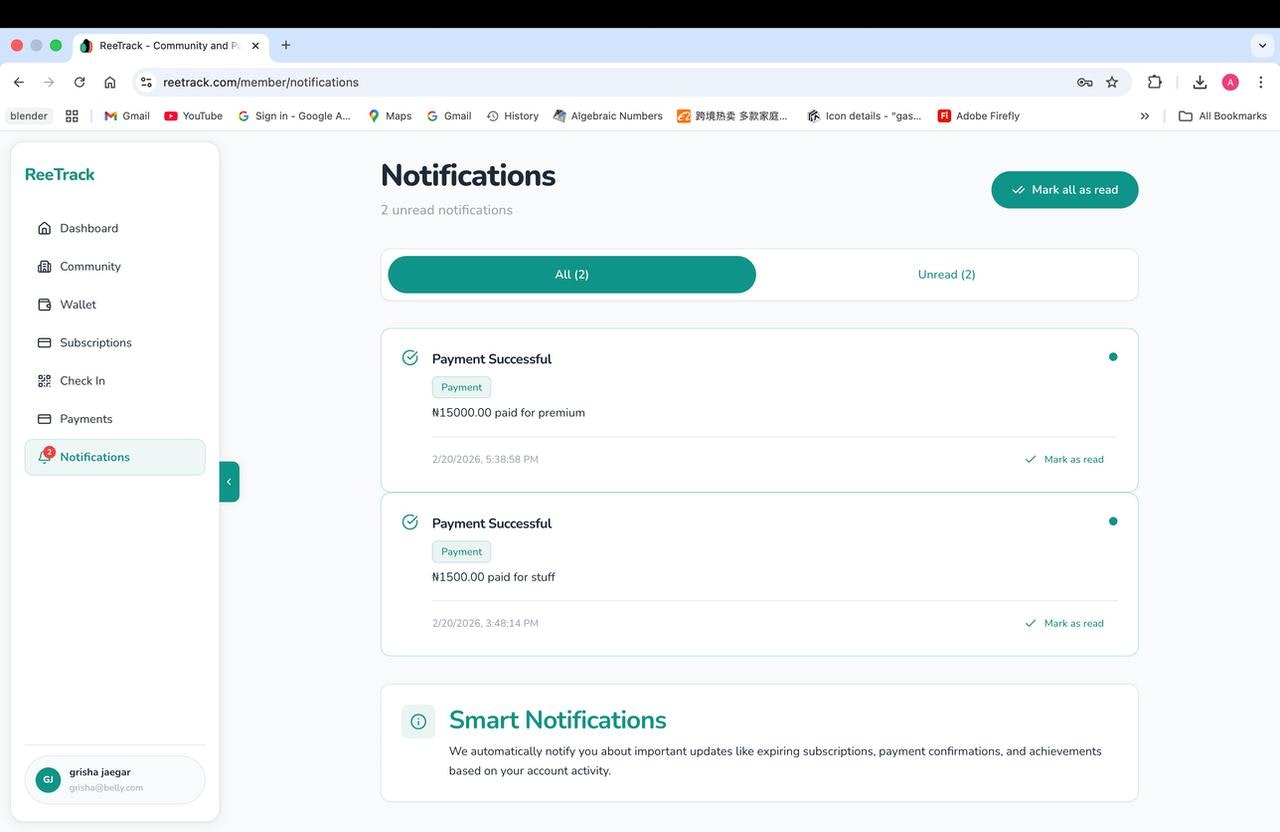The height and width of the screenshot is (832, 1280).
Task: Toggle the unread dot on the ₦15000 notification
Action: point(1113,356)
